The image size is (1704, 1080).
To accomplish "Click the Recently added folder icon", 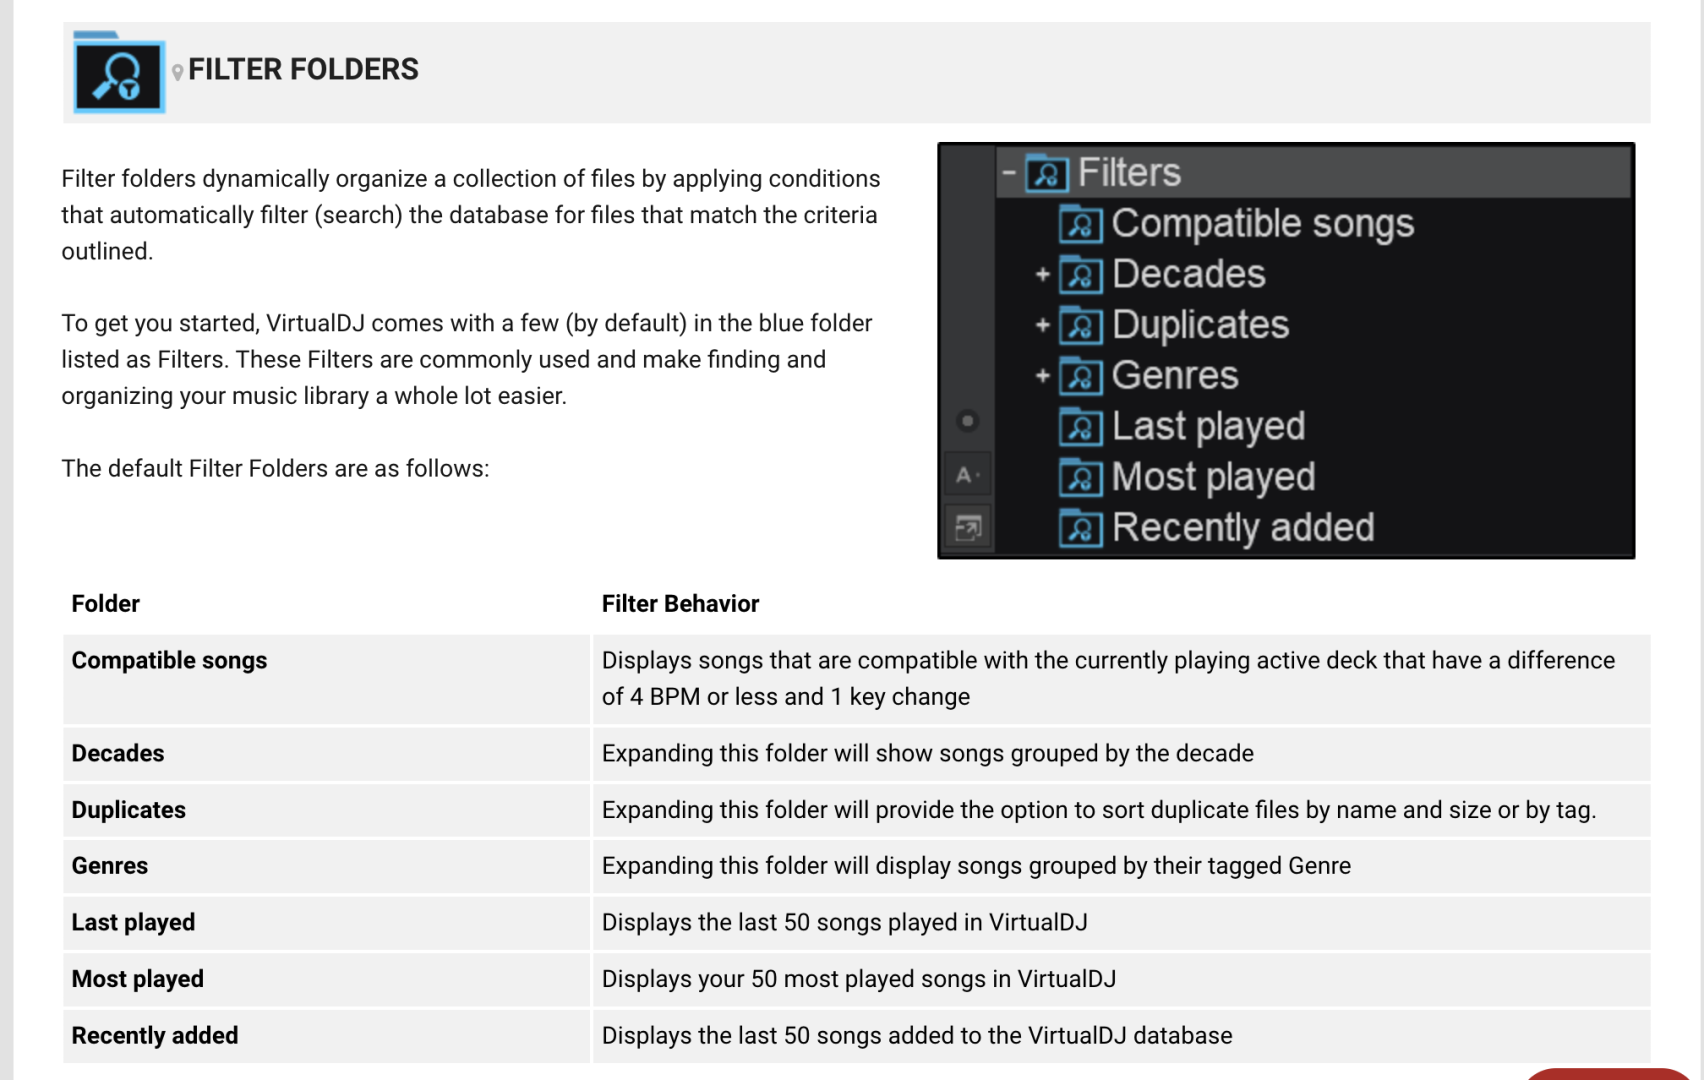I will pyautogui.click(x=1081, y=528).
